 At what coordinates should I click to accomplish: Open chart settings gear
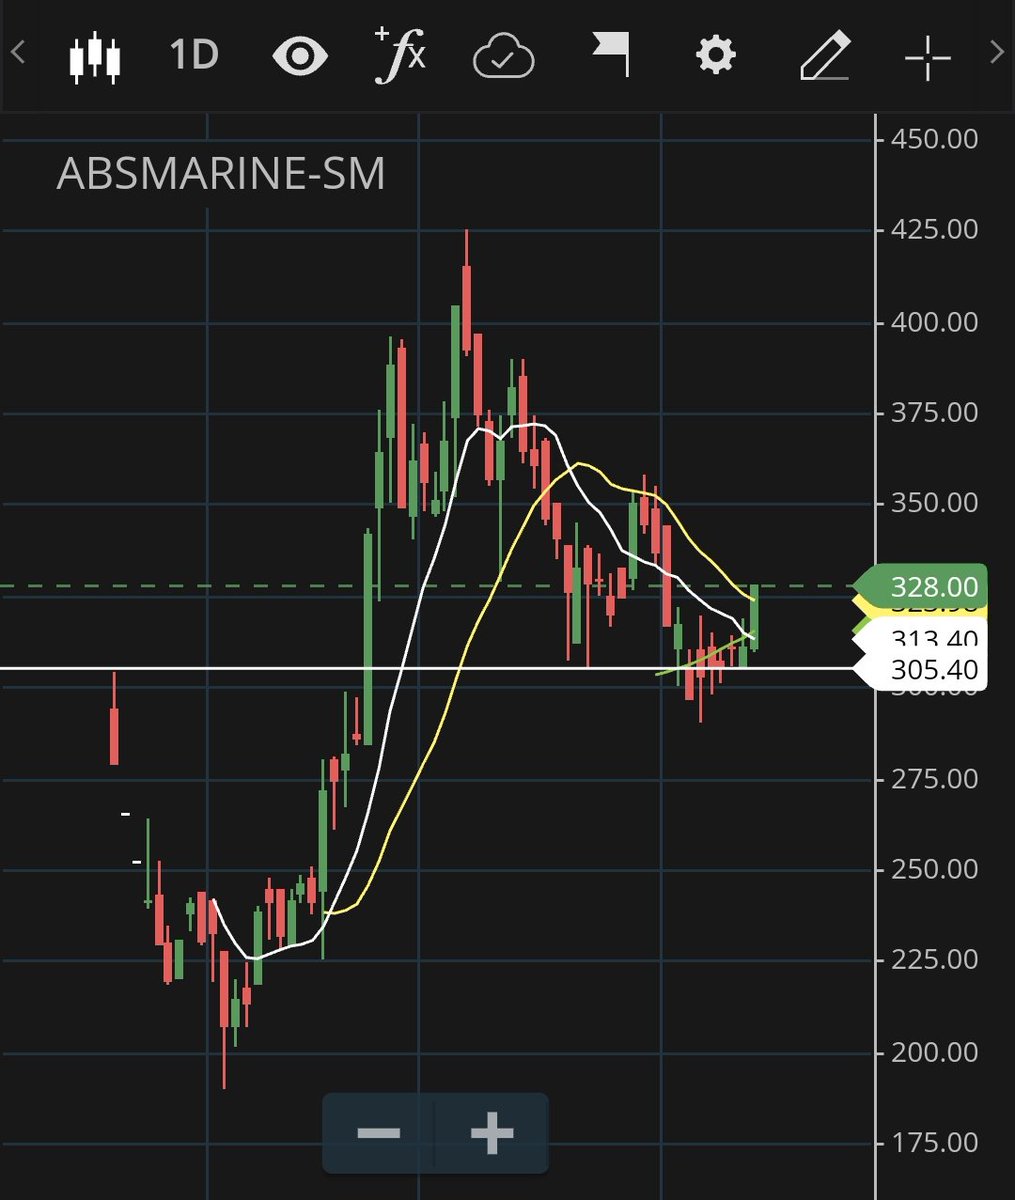[715, 55]
